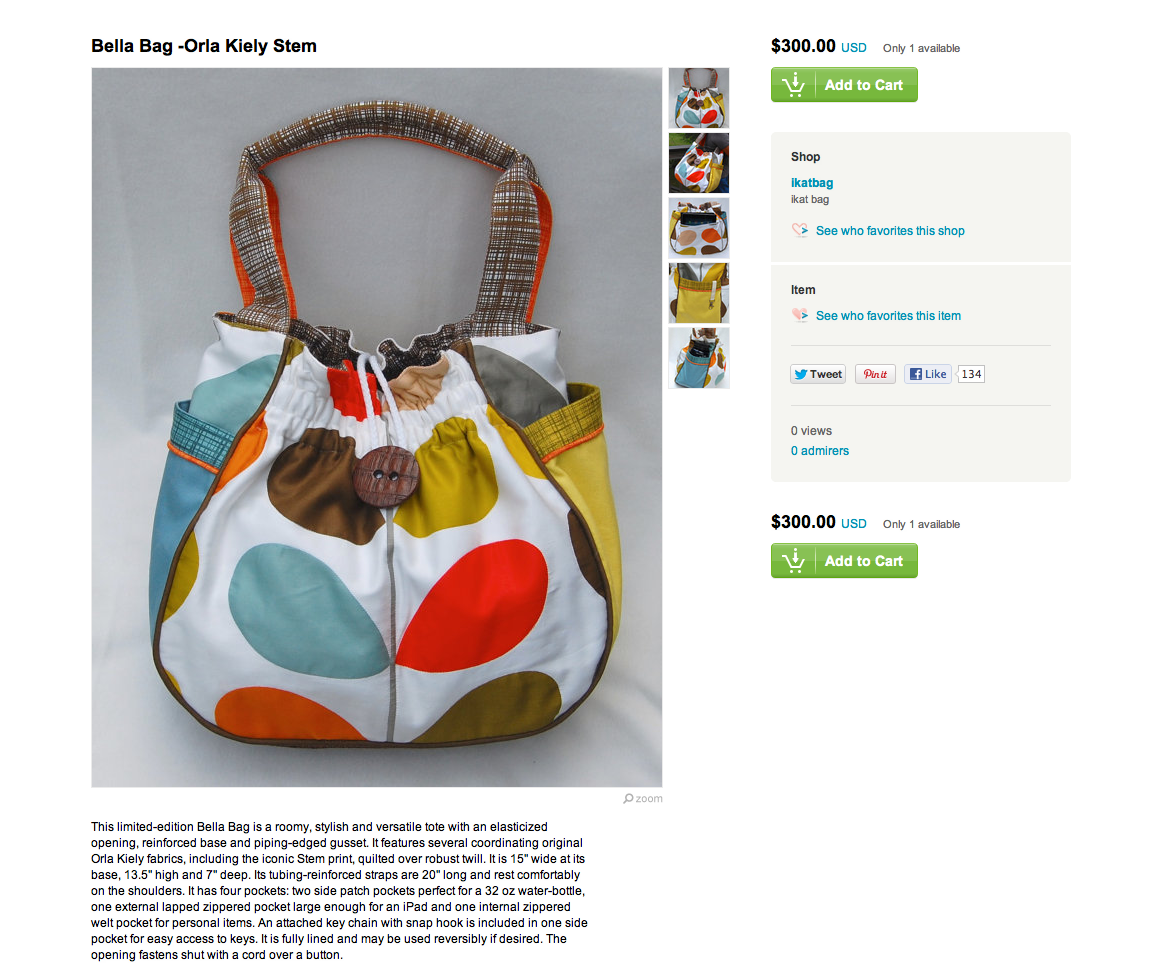Viewport: 1161px width, 974px height.
Task: See who favorites this item
Action: click(x=888, y=316)
